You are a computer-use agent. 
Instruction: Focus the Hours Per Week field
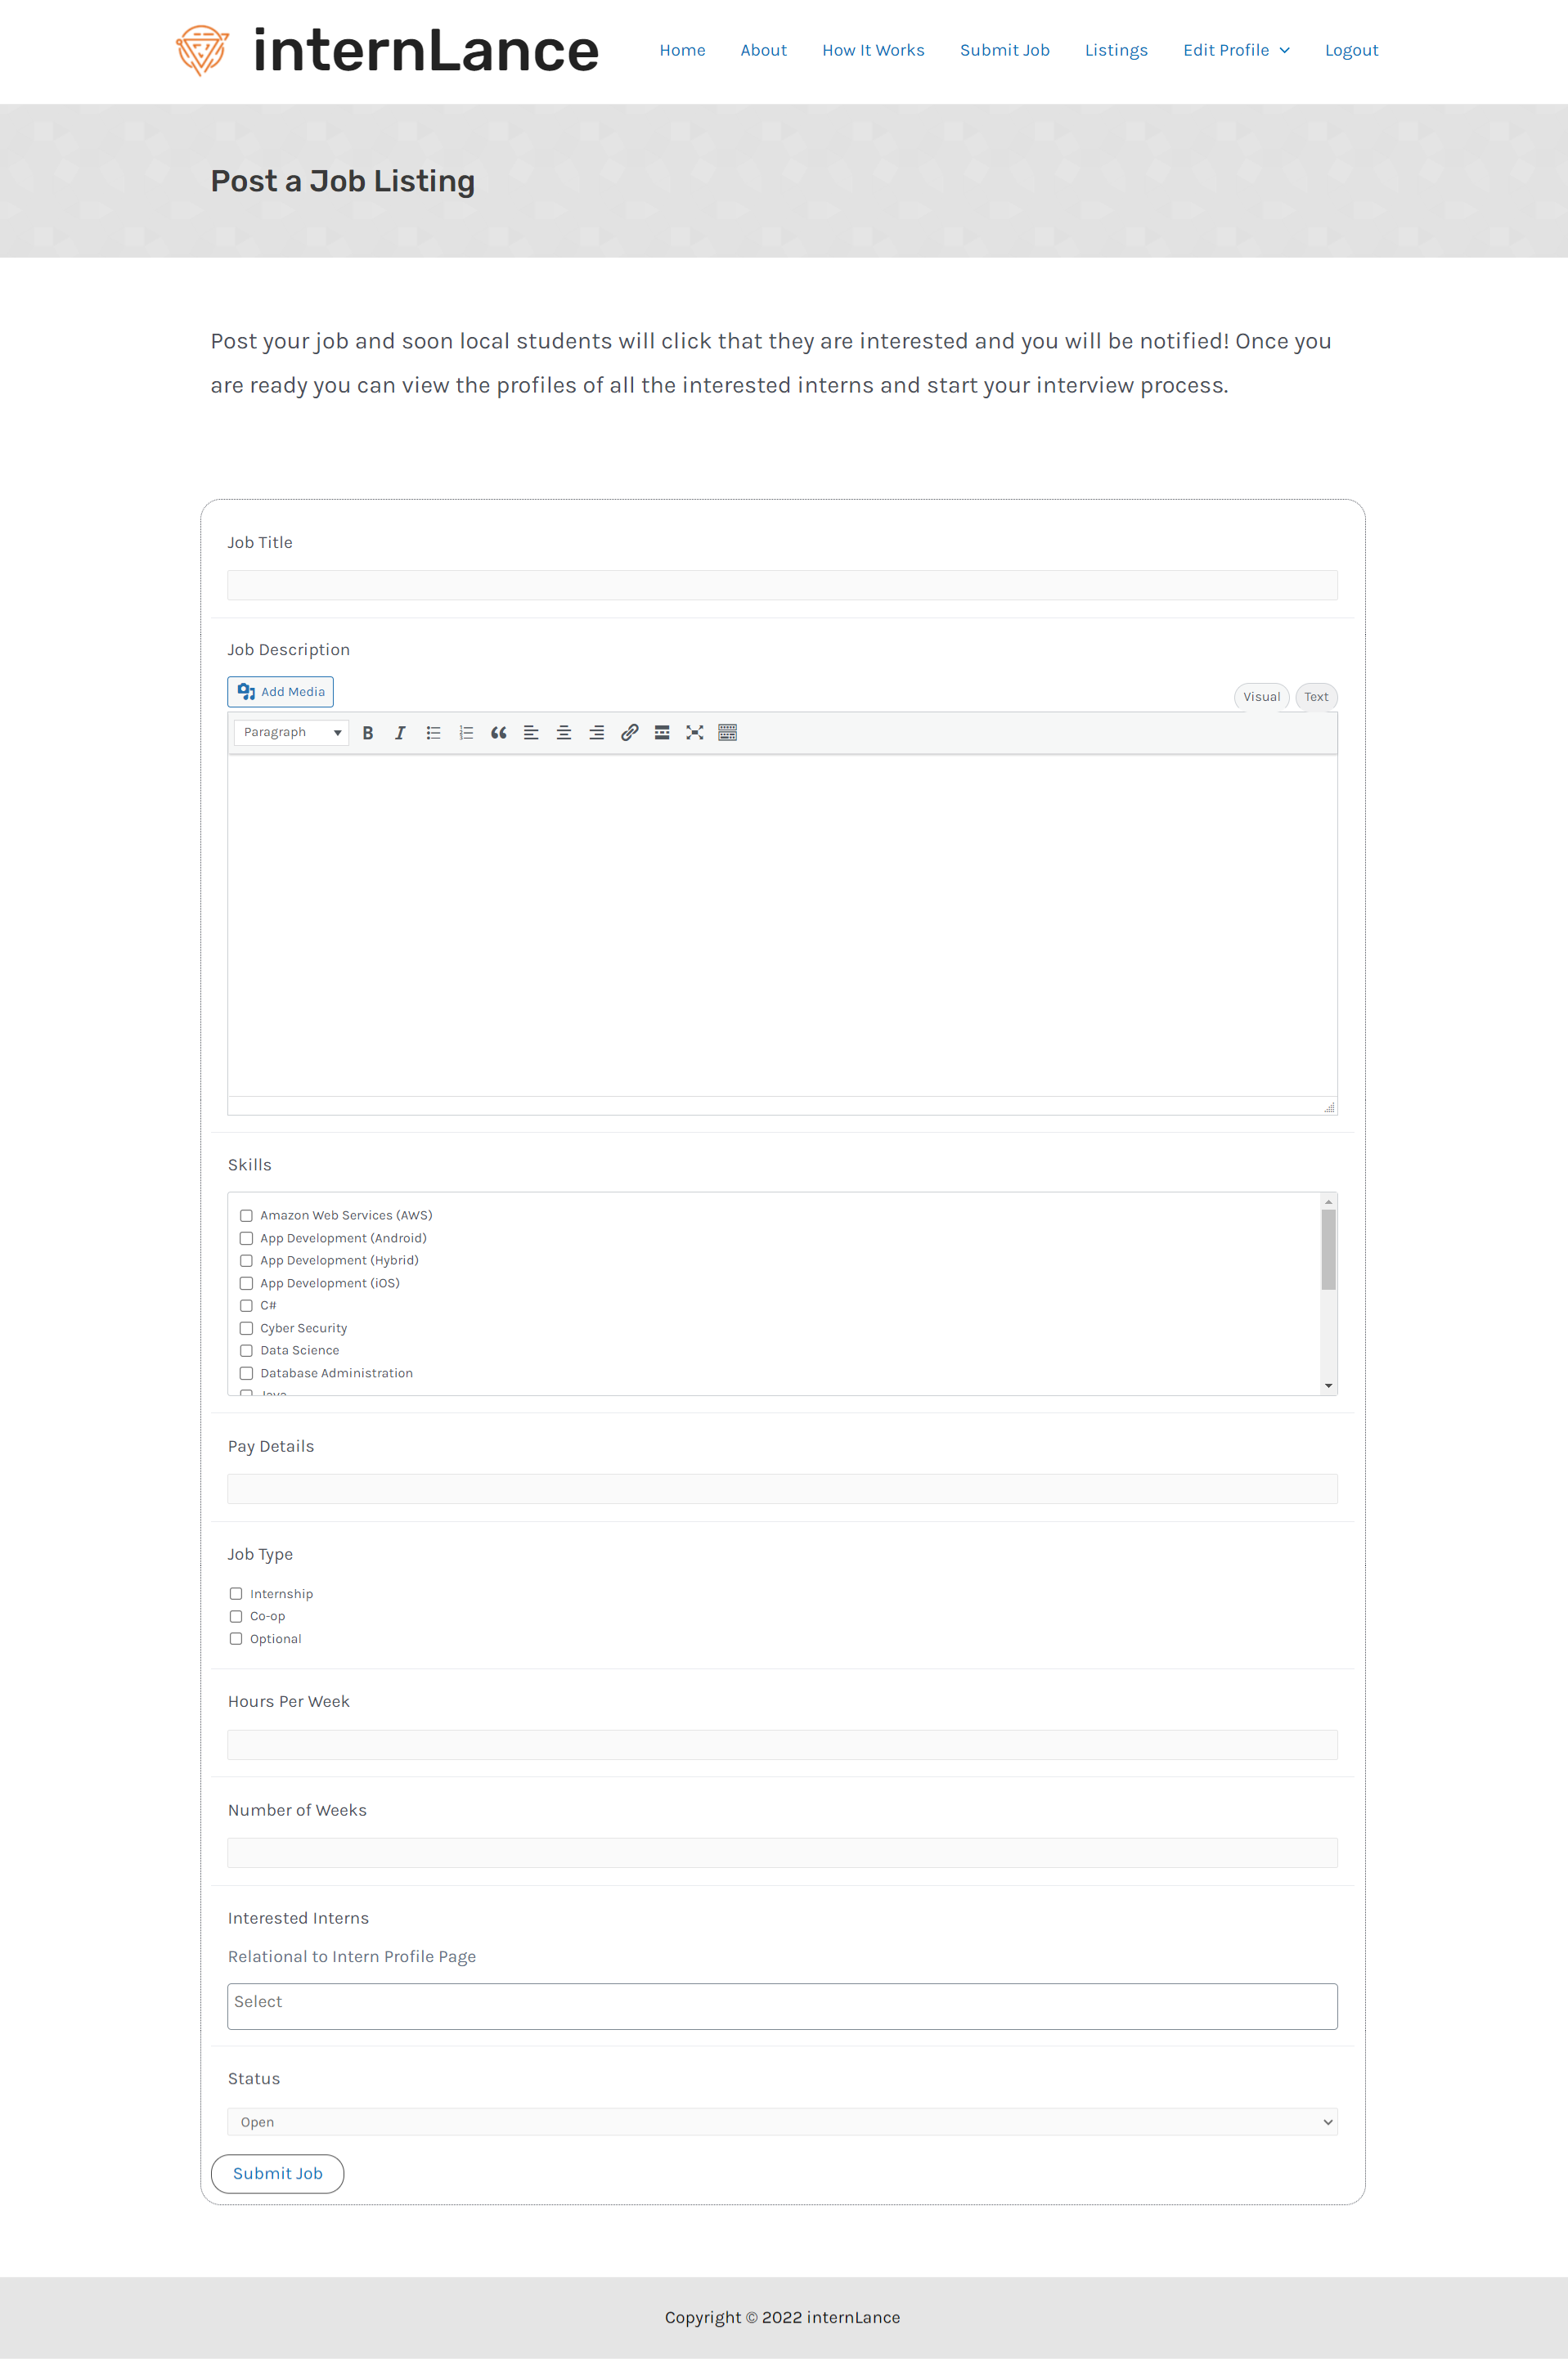(x=782, y=1745)
